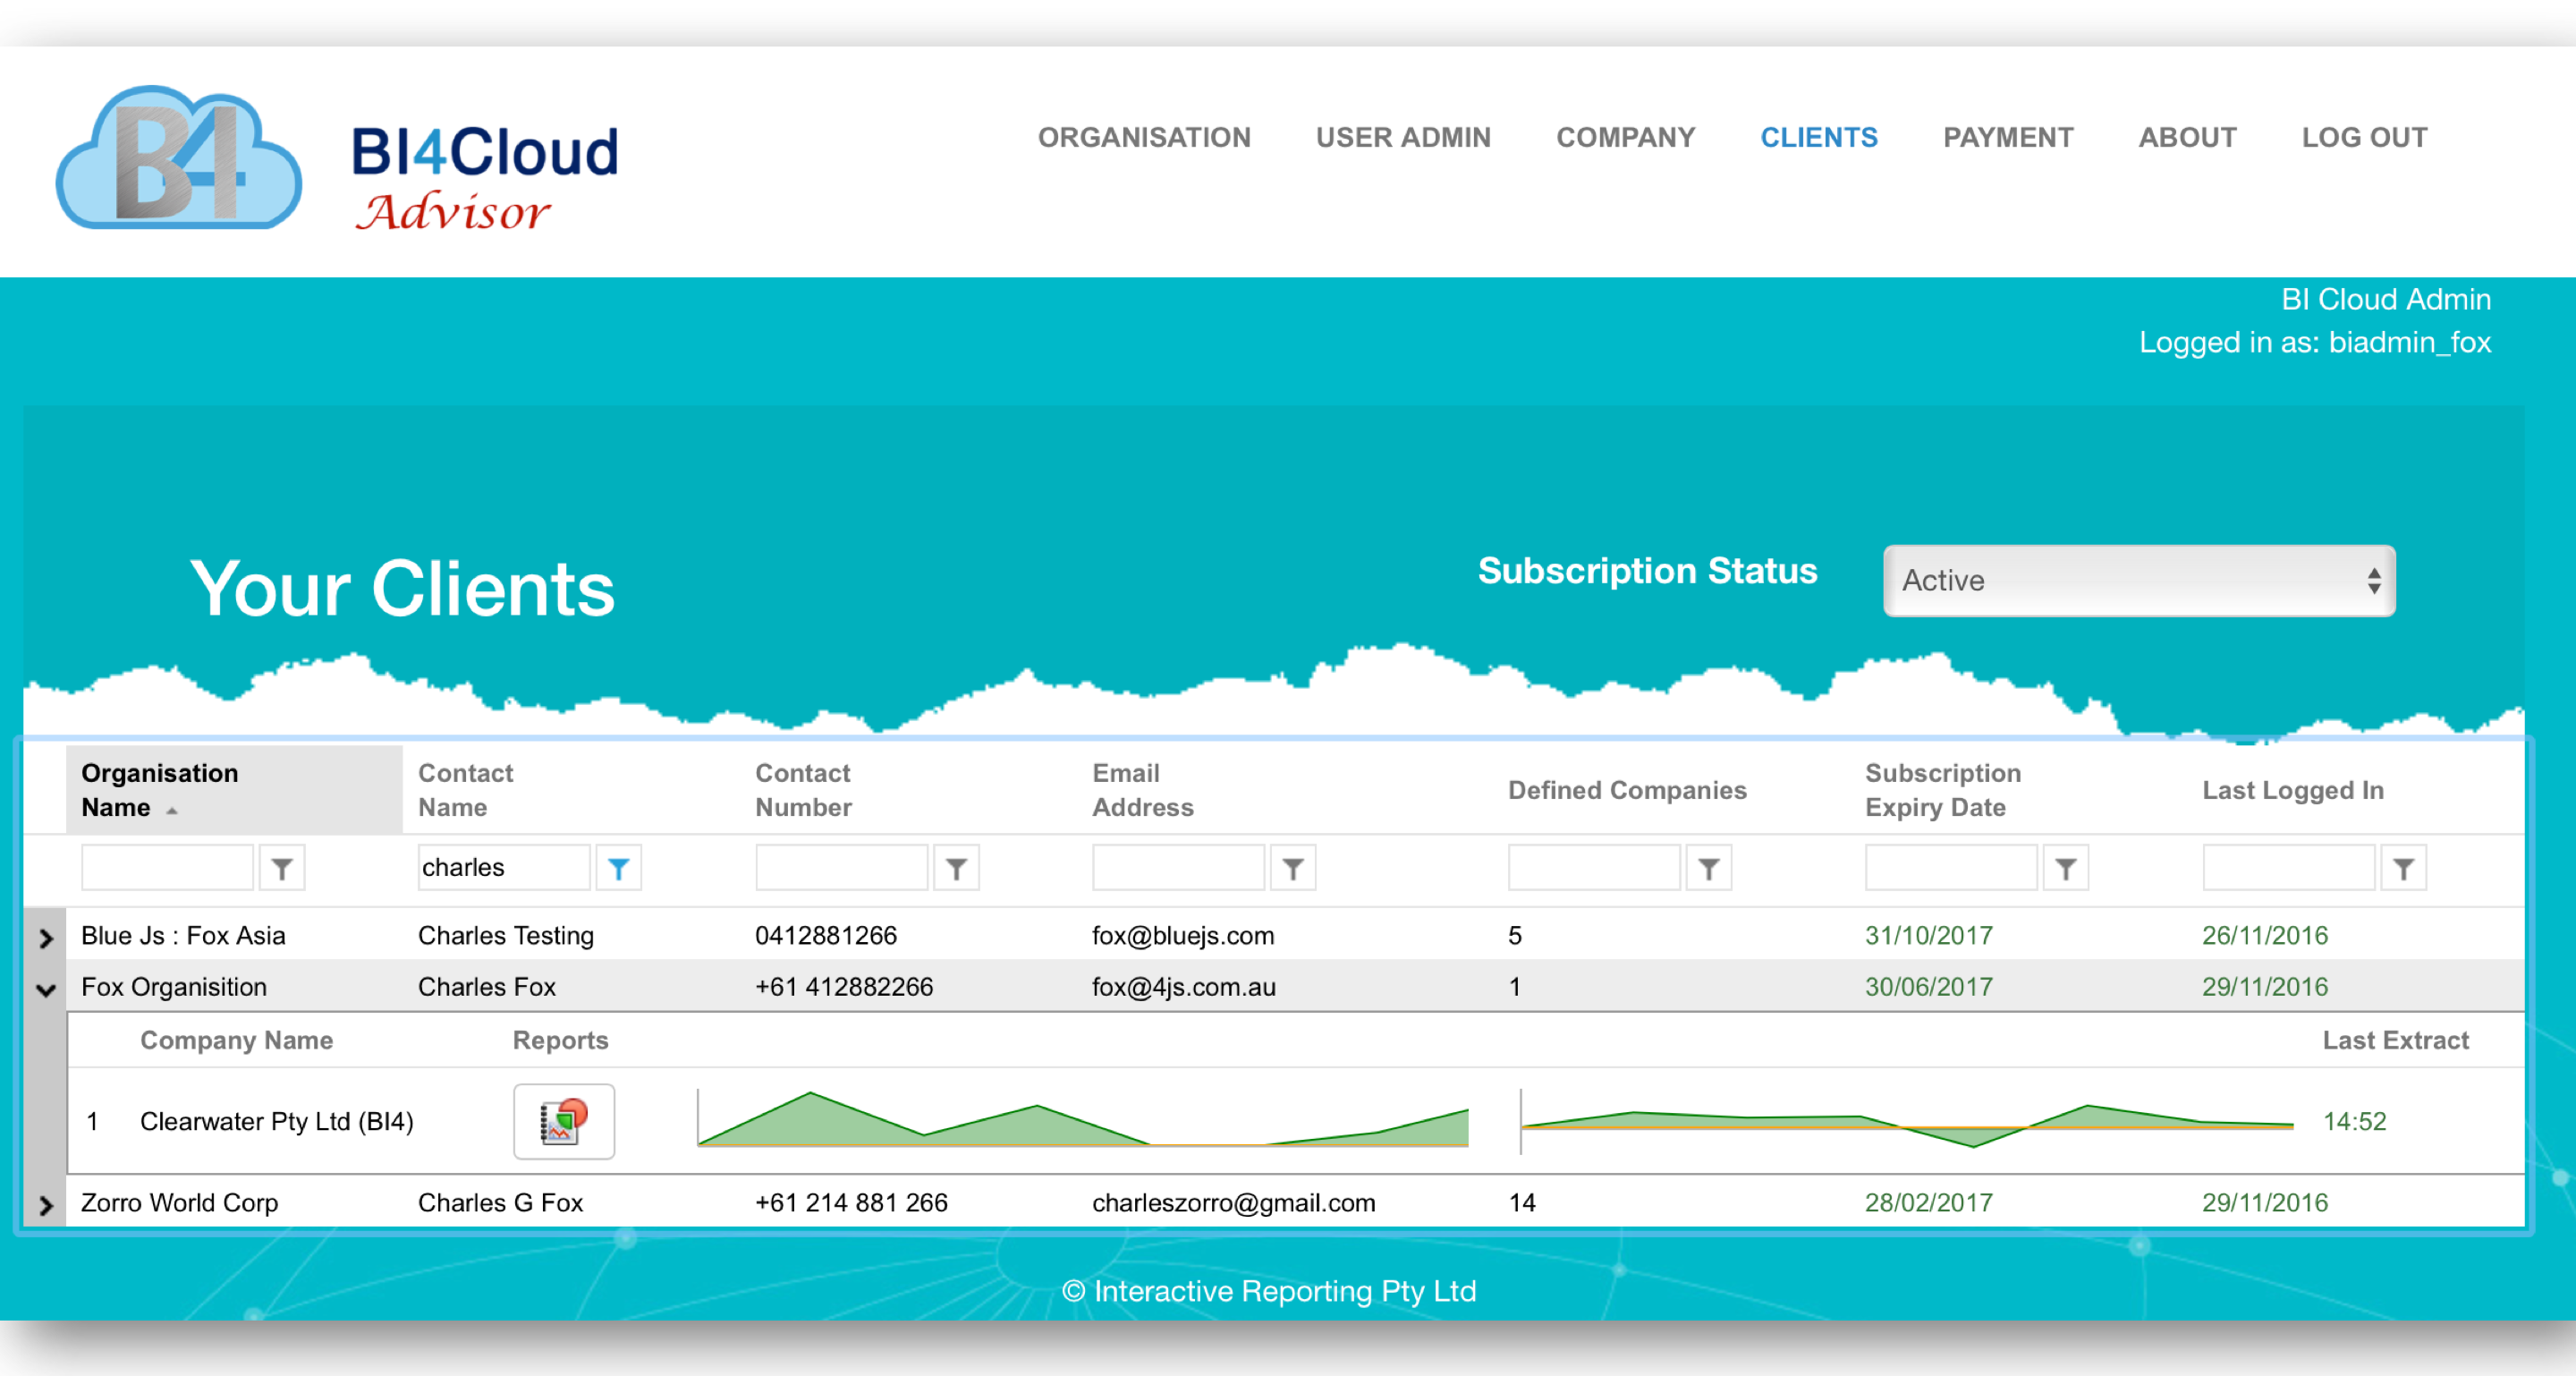The width and height of the screenshot is (2576, 1376).
Task: Click the Contact Number column header
Action: point(803,789)
